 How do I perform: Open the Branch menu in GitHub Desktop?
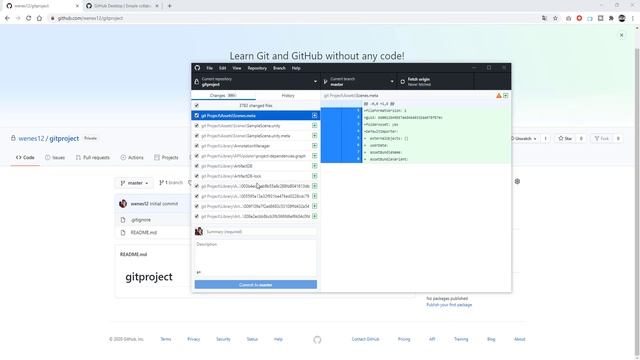coord(279,68)
